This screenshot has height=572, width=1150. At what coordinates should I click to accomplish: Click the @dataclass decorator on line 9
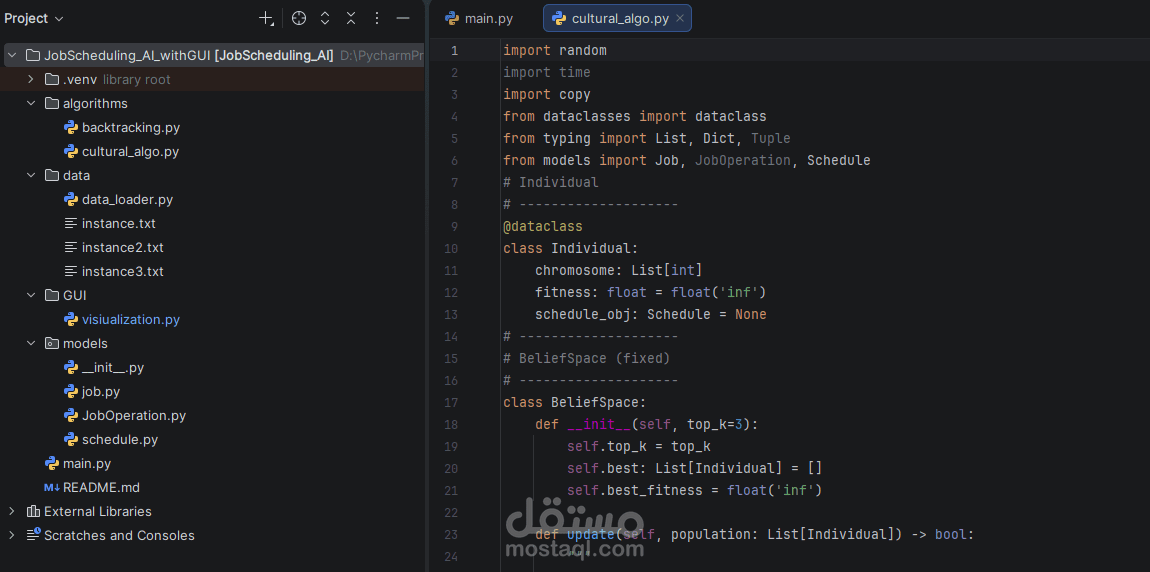tap(543, 227)
